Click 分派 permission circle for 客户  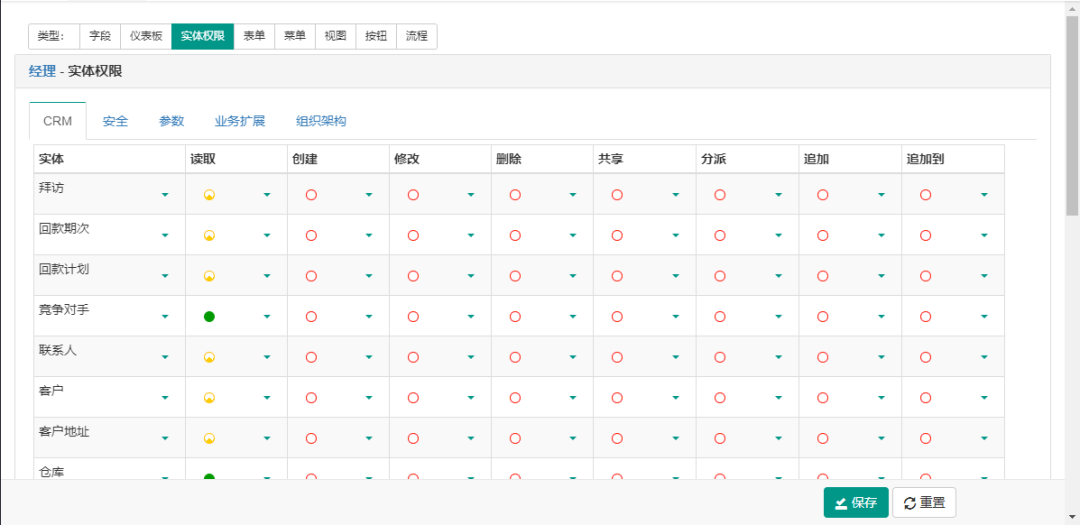(x=720, y=398)
